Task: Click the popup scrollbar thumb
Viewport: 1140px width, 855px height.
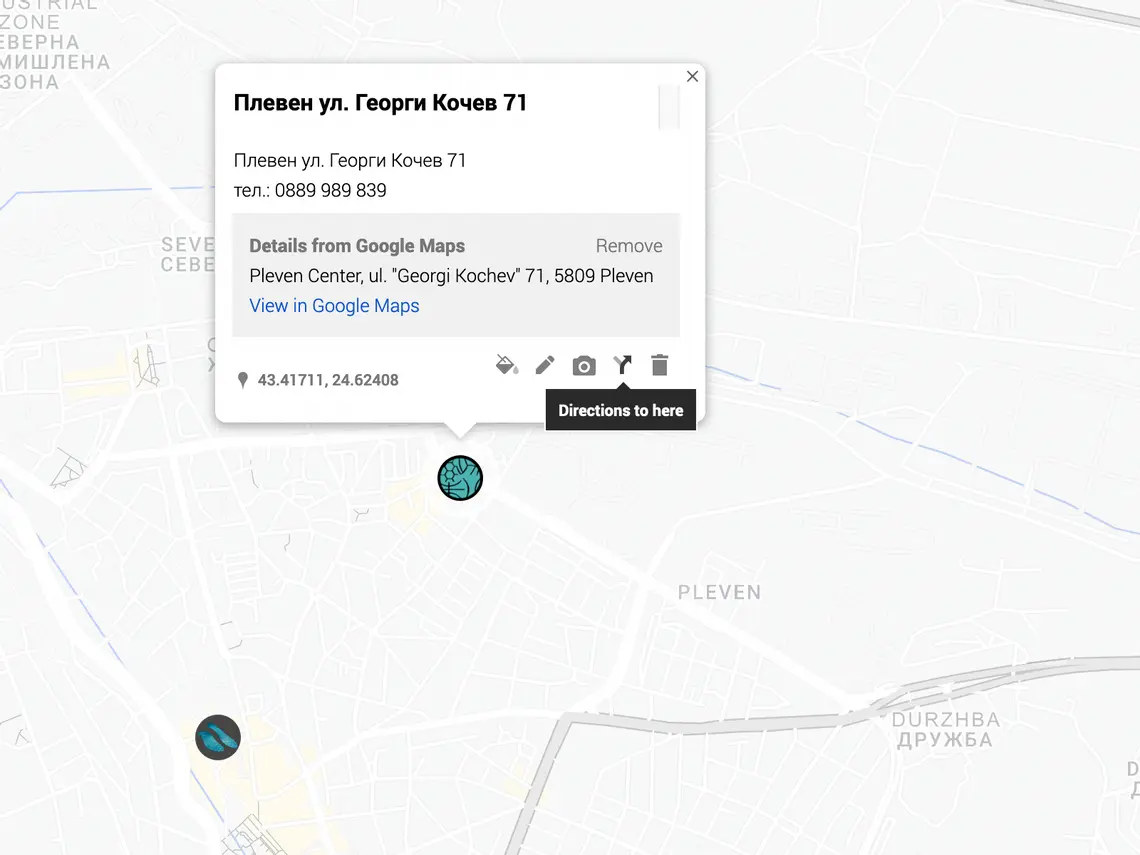Action: point(669,107)
